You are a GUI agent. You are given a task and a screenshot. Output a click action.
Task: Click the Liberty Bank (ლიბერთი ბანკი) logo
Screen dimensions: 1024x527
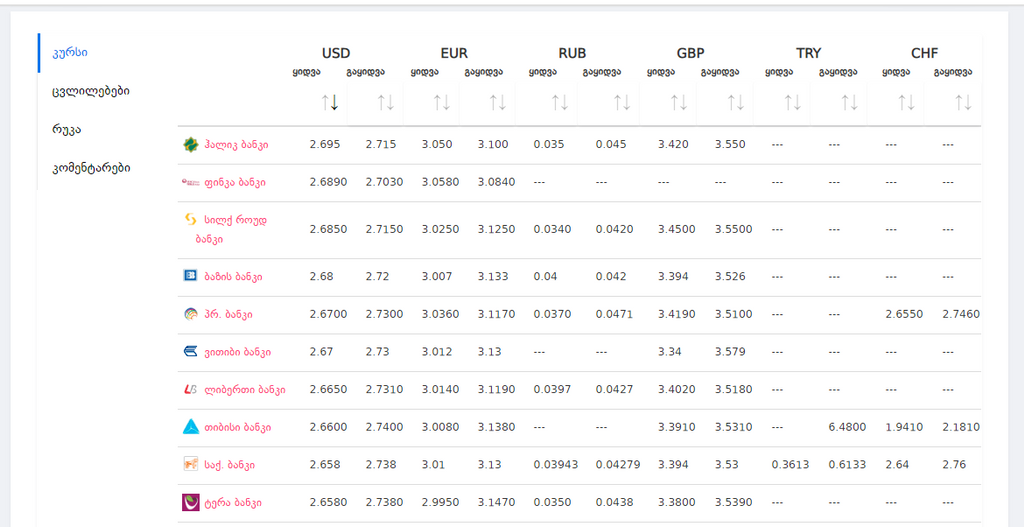point(190,389)
